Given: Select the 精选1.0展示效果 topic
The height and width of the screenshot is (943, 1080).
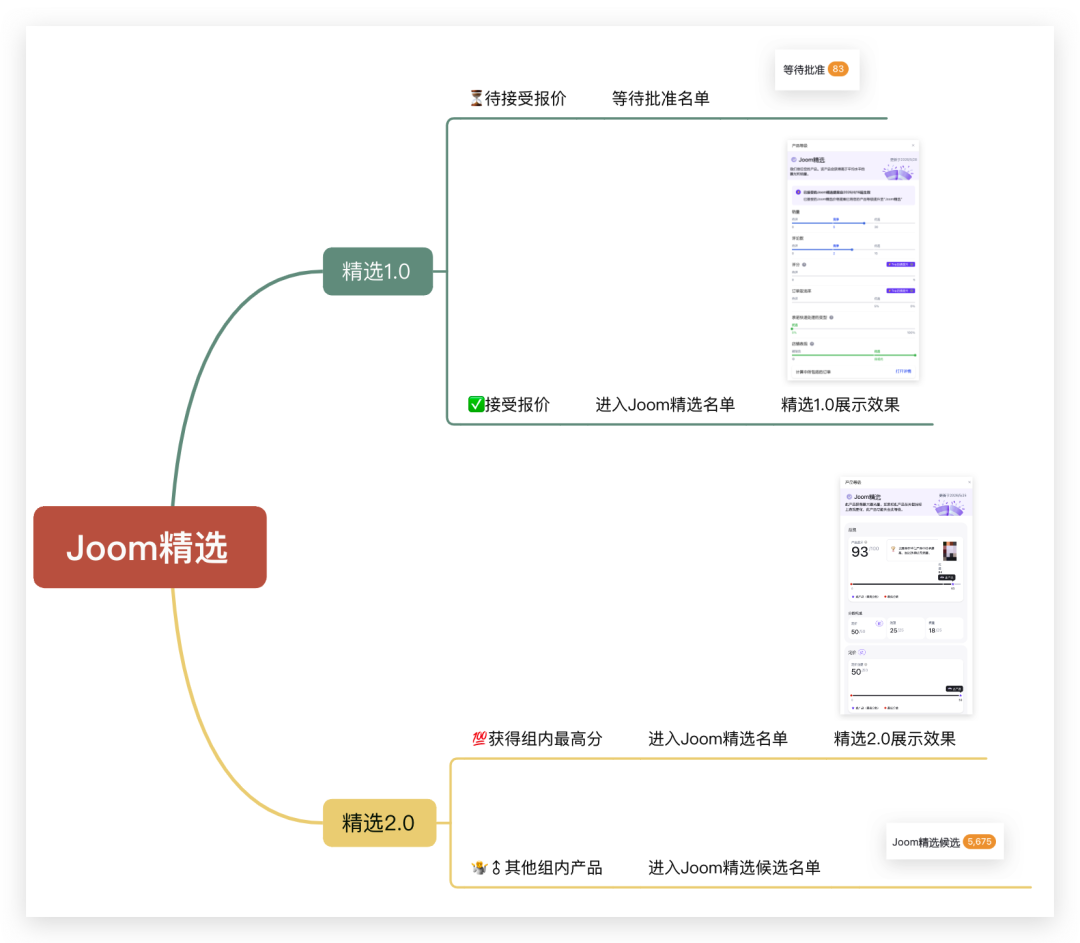Looking at the screenshot, I should (x=840, y=404).
